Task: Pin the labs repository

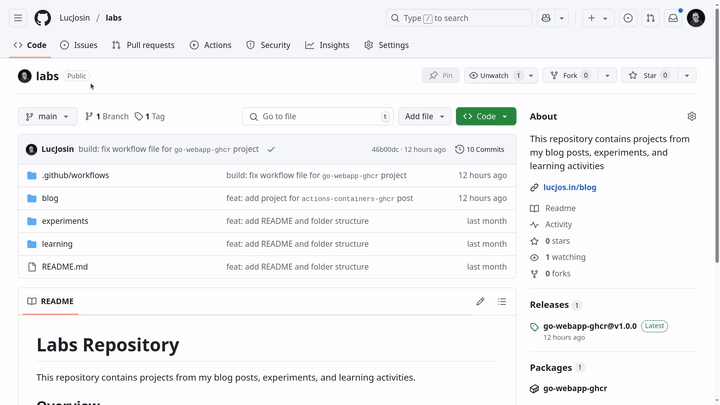Action: [440, 76]
